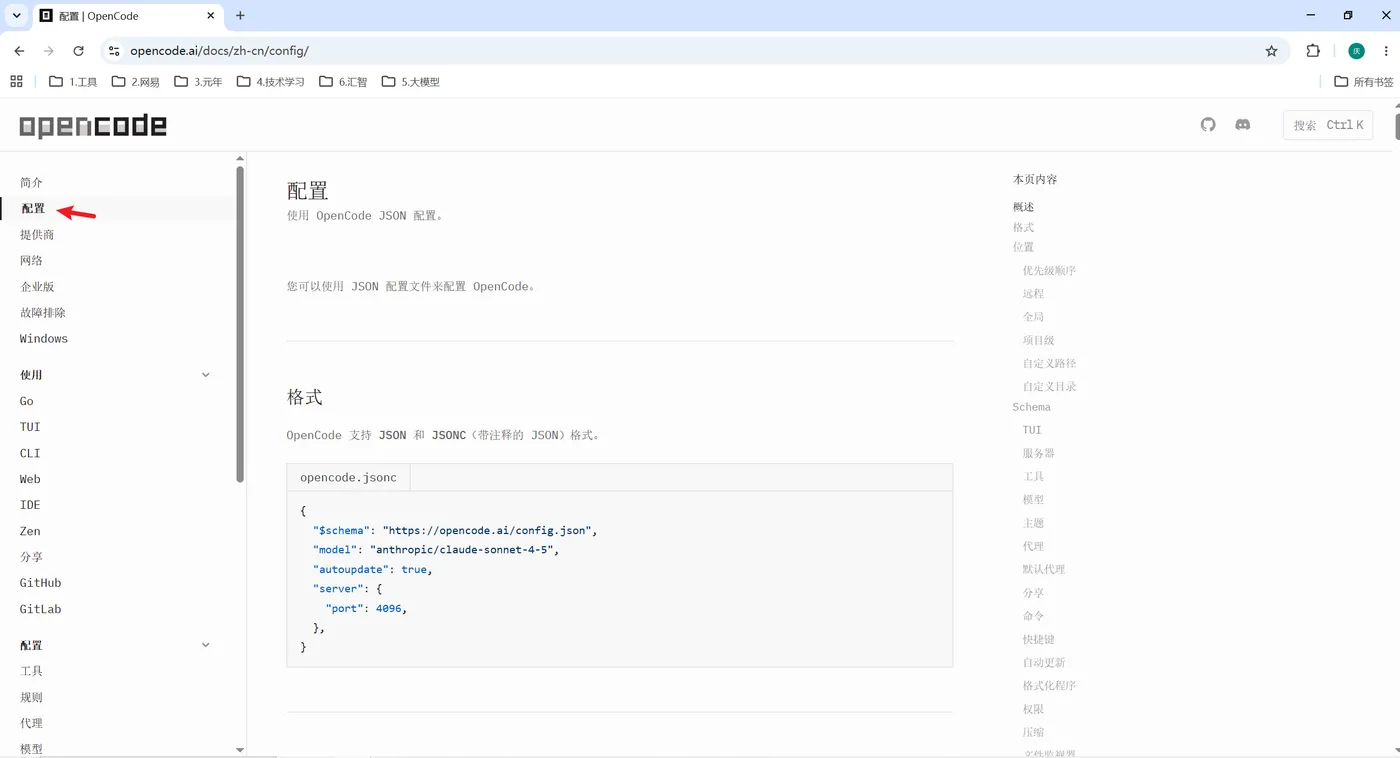This screenshot has height=758, width=1400.
Task: Close the 配置 | OpenCode tab
Action: (x=211, y=16)
